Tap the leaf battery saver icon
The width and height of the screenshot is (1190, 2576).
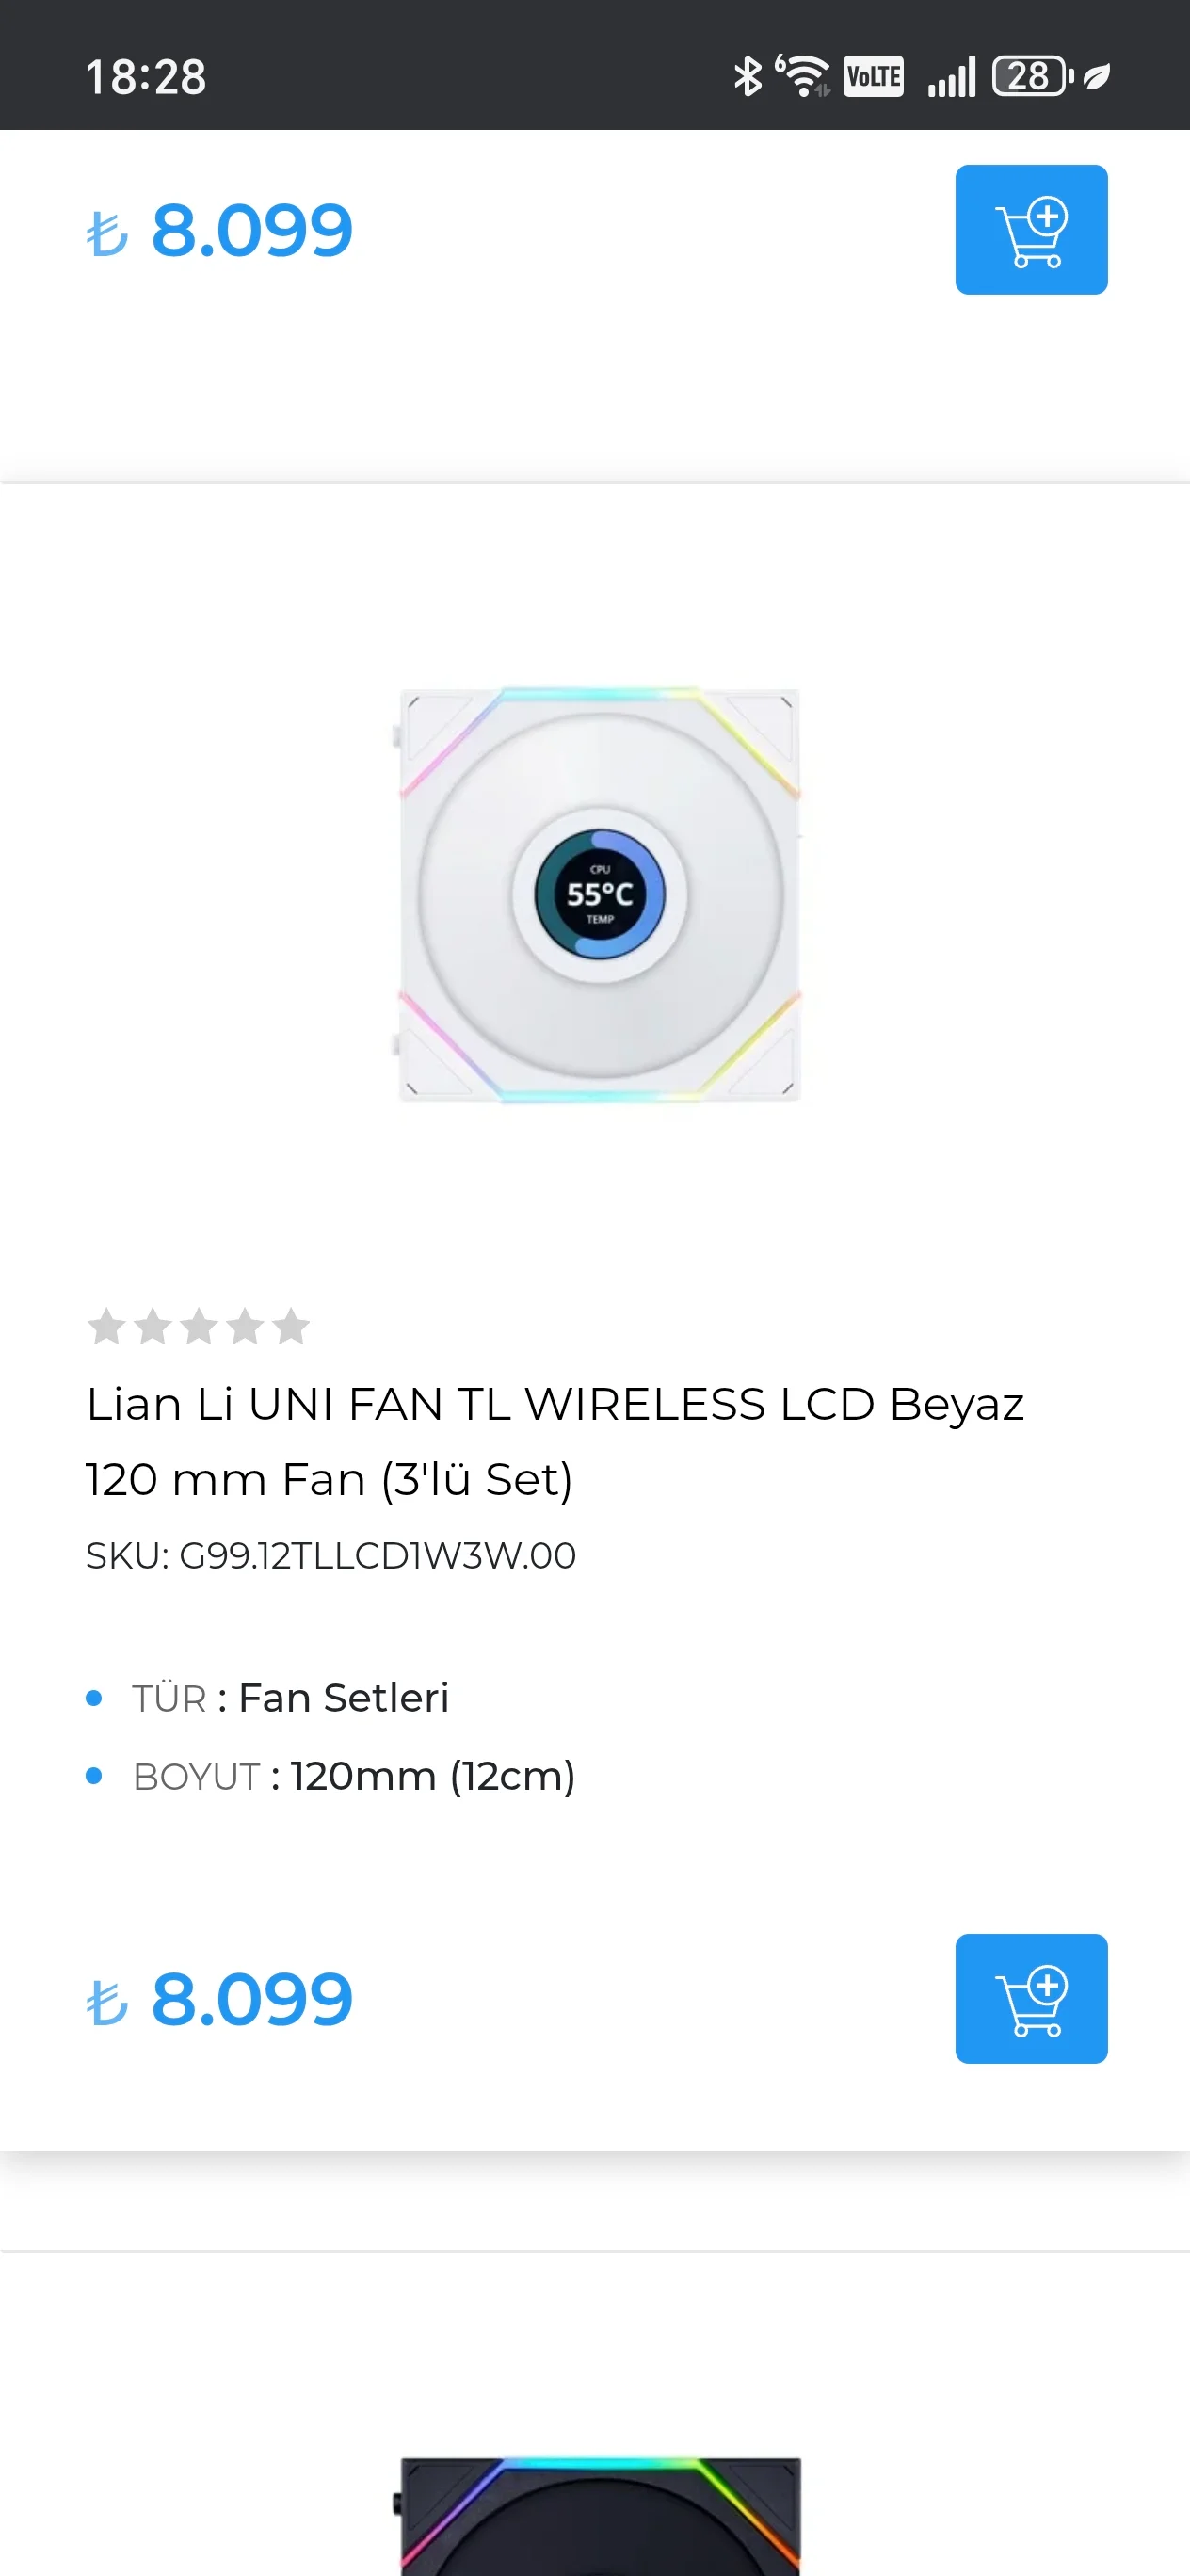(1097, 76)
